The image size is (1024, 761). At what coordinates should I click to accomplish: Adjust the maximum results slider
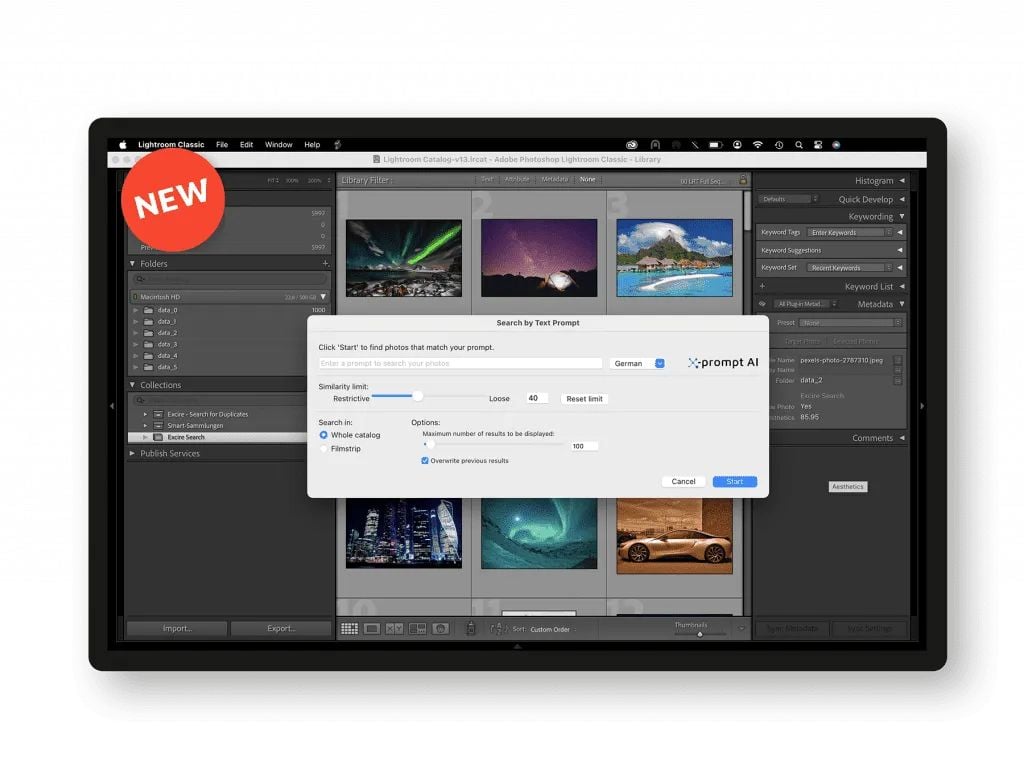(x=430, y=444)
